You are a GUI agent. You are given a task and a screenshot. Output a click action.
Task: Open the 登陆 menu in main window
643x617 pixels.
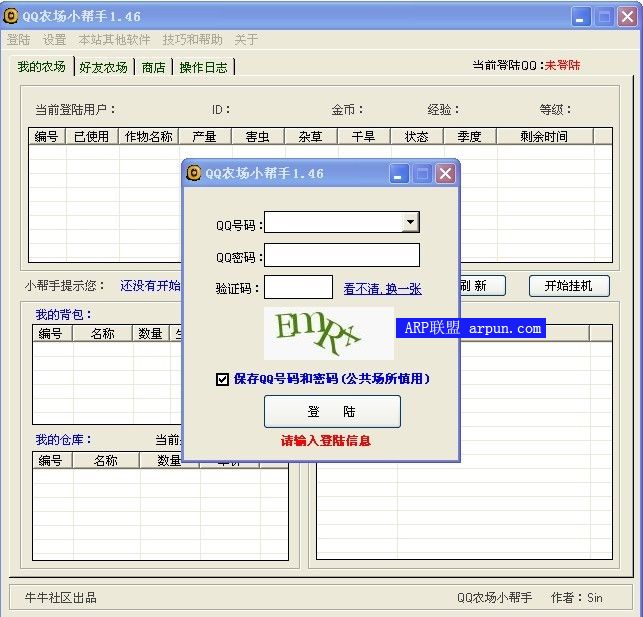point(18,40)
